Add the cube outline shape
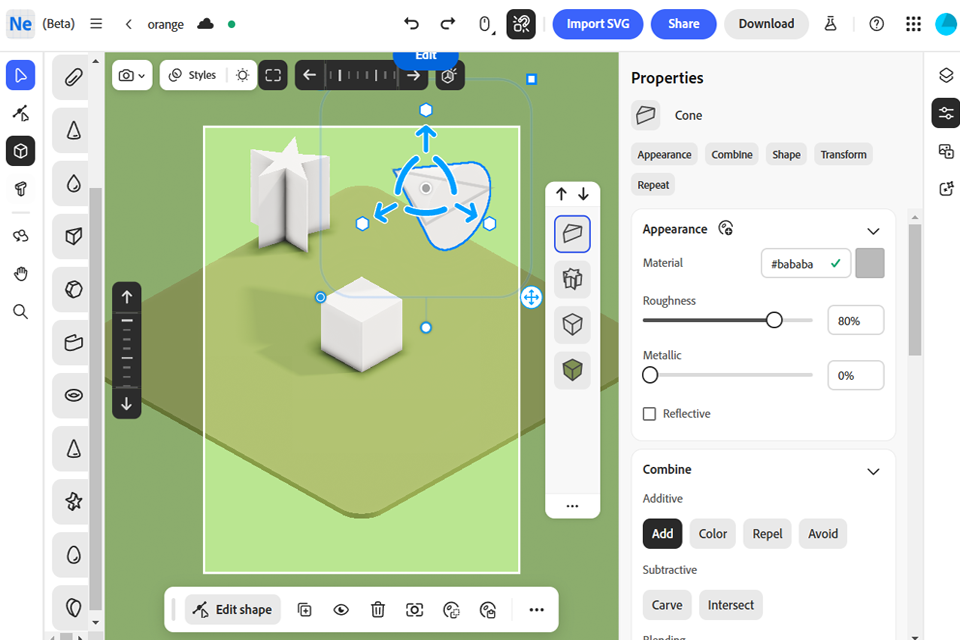Viewport: 960px width, 640px height. pos(73,236)
